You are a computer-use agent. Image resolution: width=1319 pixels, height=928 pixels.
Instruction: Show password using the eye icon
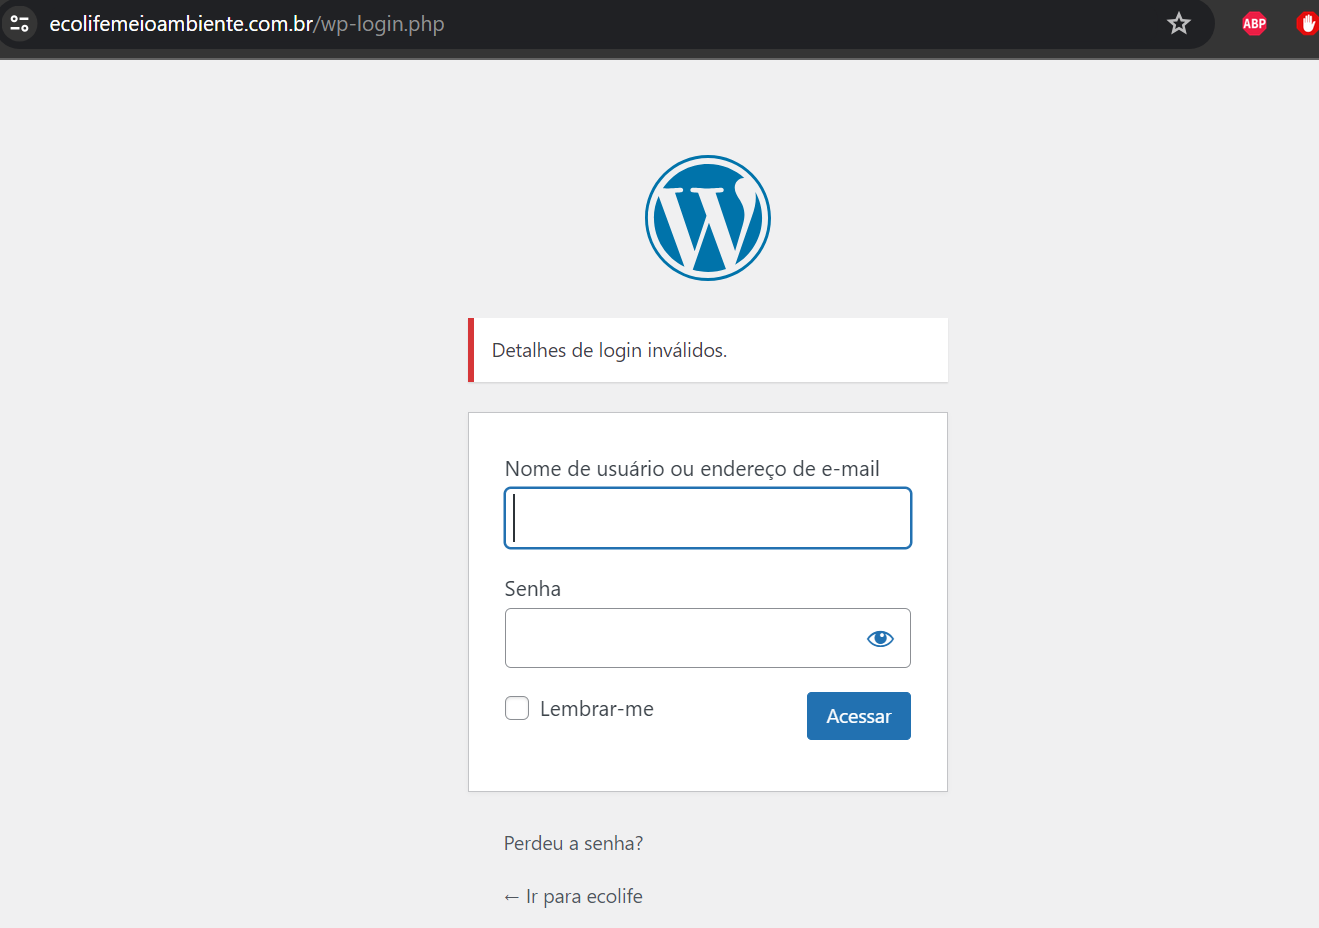coord(880,638)
